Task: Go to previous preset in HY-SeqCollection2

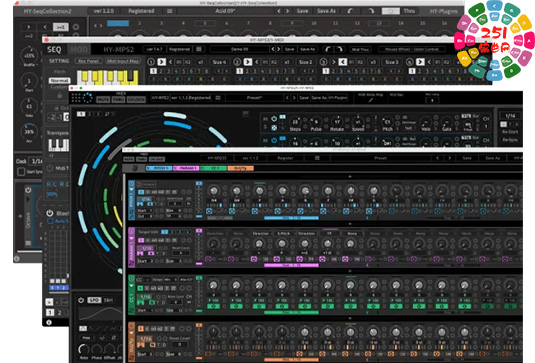Action: 279,11
